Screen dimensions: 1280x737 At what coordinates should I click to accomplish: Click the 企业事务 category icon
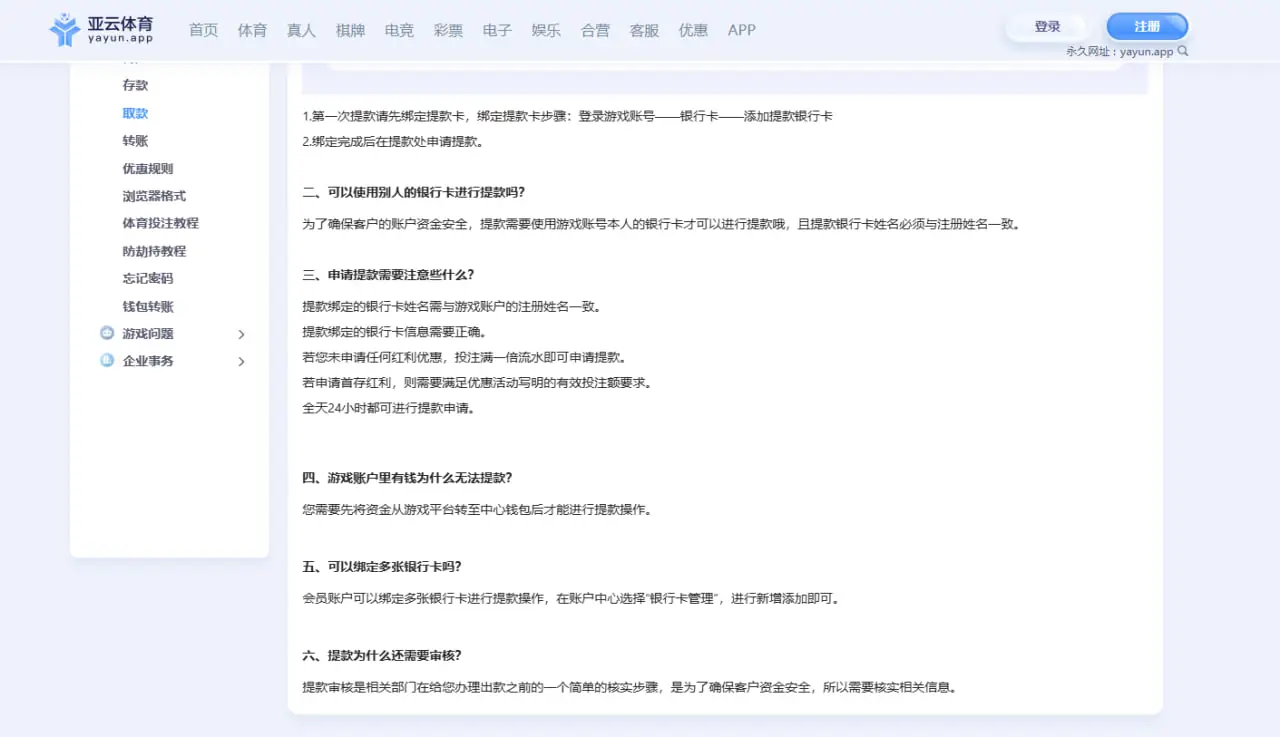107,360
